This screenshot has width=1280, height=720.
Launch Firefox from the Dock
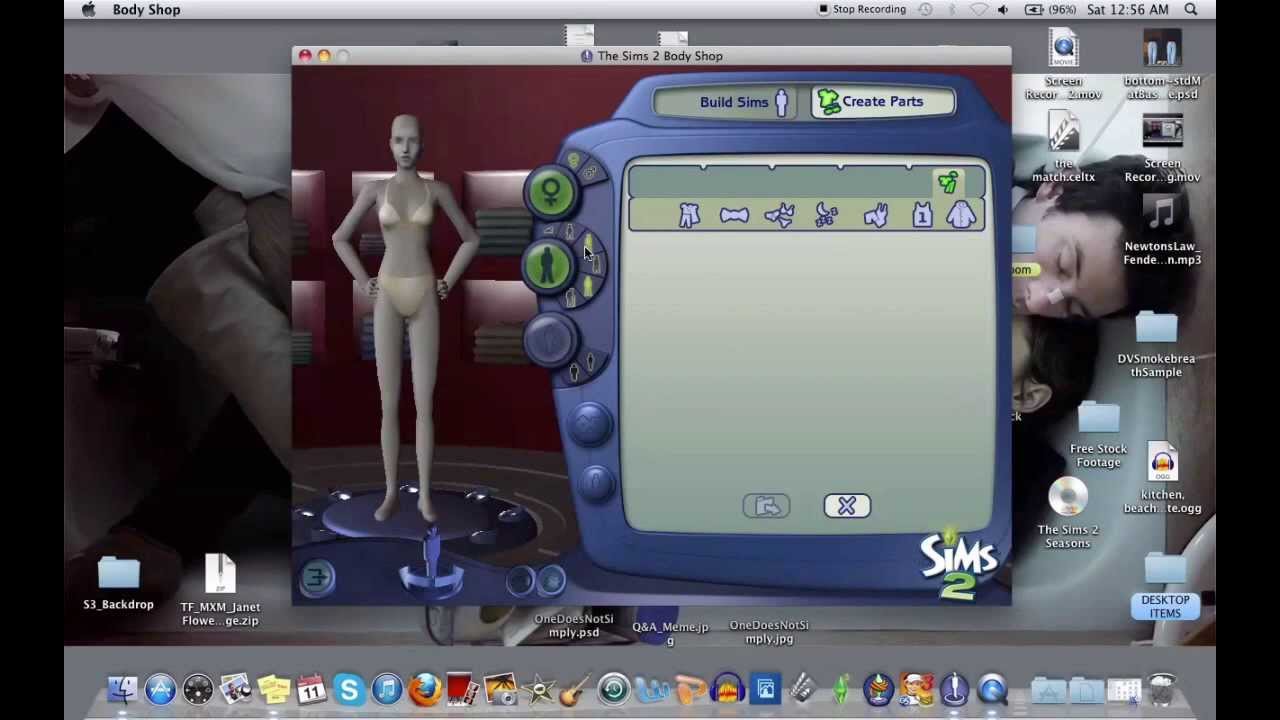[425, 690]
